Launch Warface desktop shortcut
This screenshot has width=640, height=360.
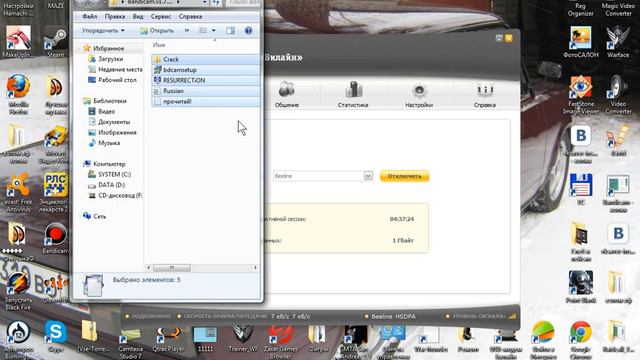tap(618, 42)
